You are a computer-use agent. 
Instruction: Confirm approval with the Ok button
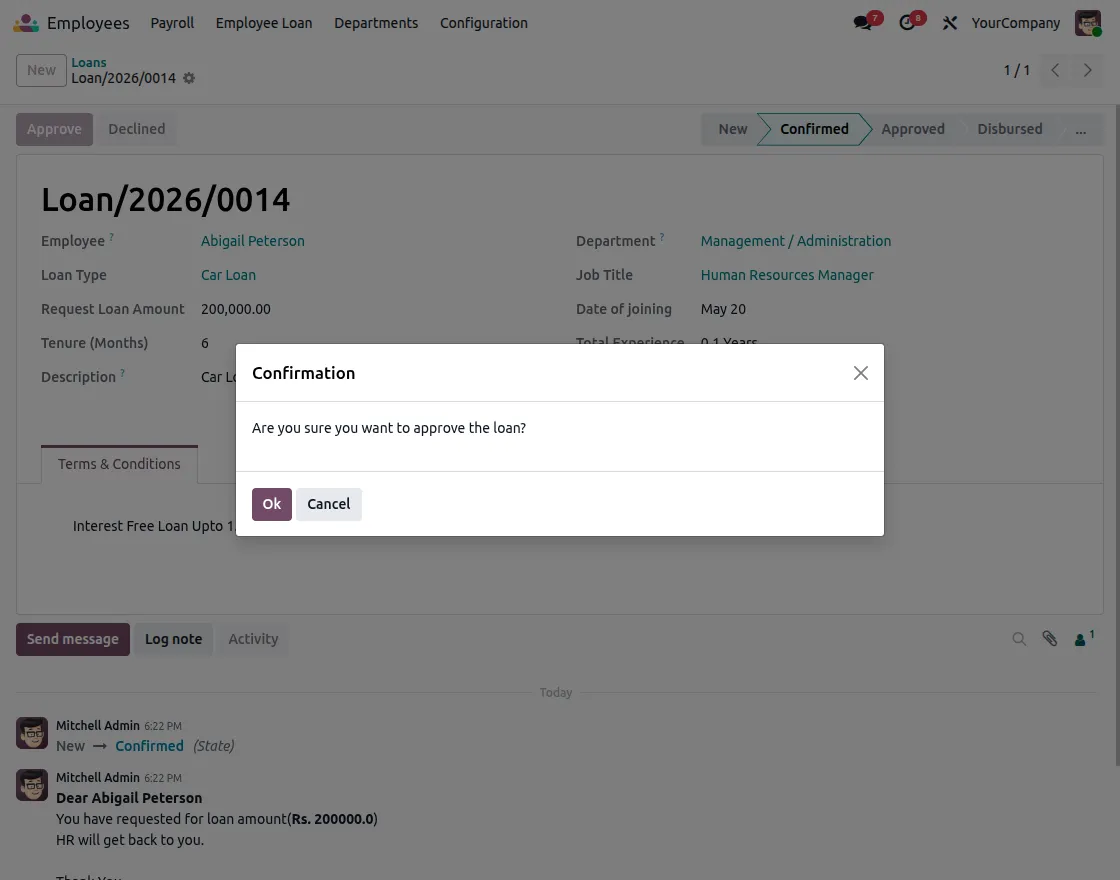point(271,504)
